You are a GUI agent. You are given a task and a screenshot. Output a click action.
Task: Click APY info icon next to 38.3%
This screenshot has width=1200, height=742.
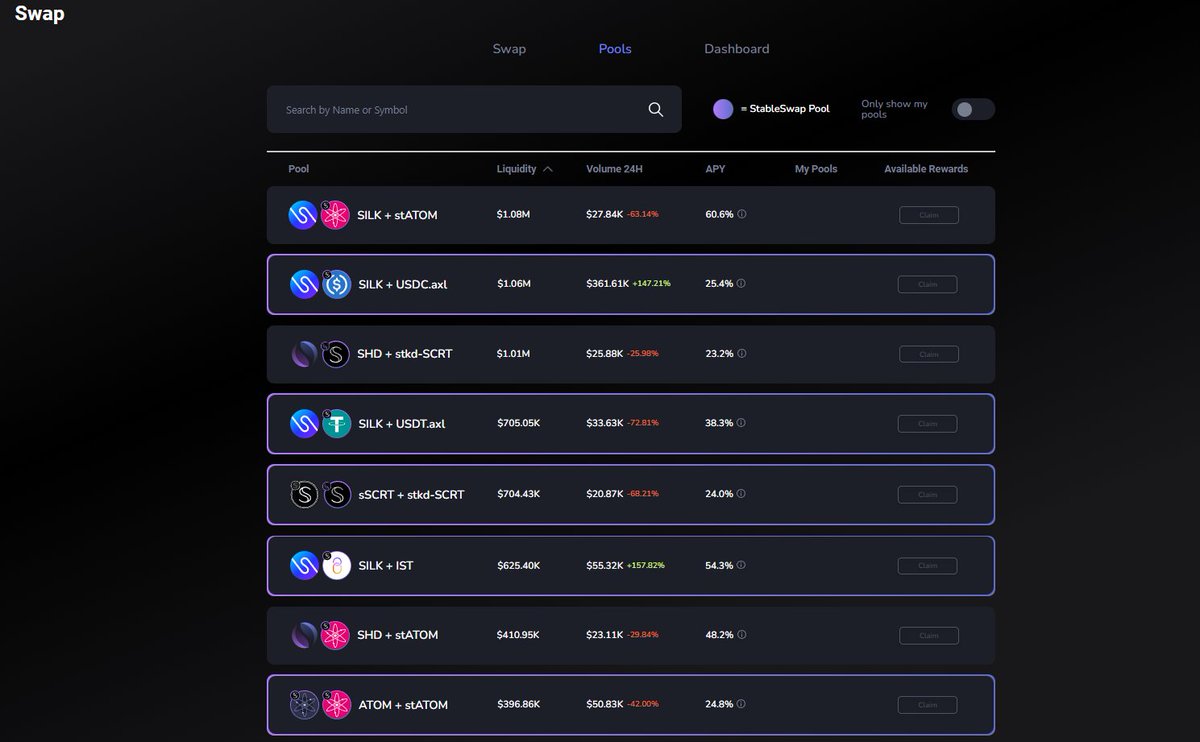click(741, 423)
